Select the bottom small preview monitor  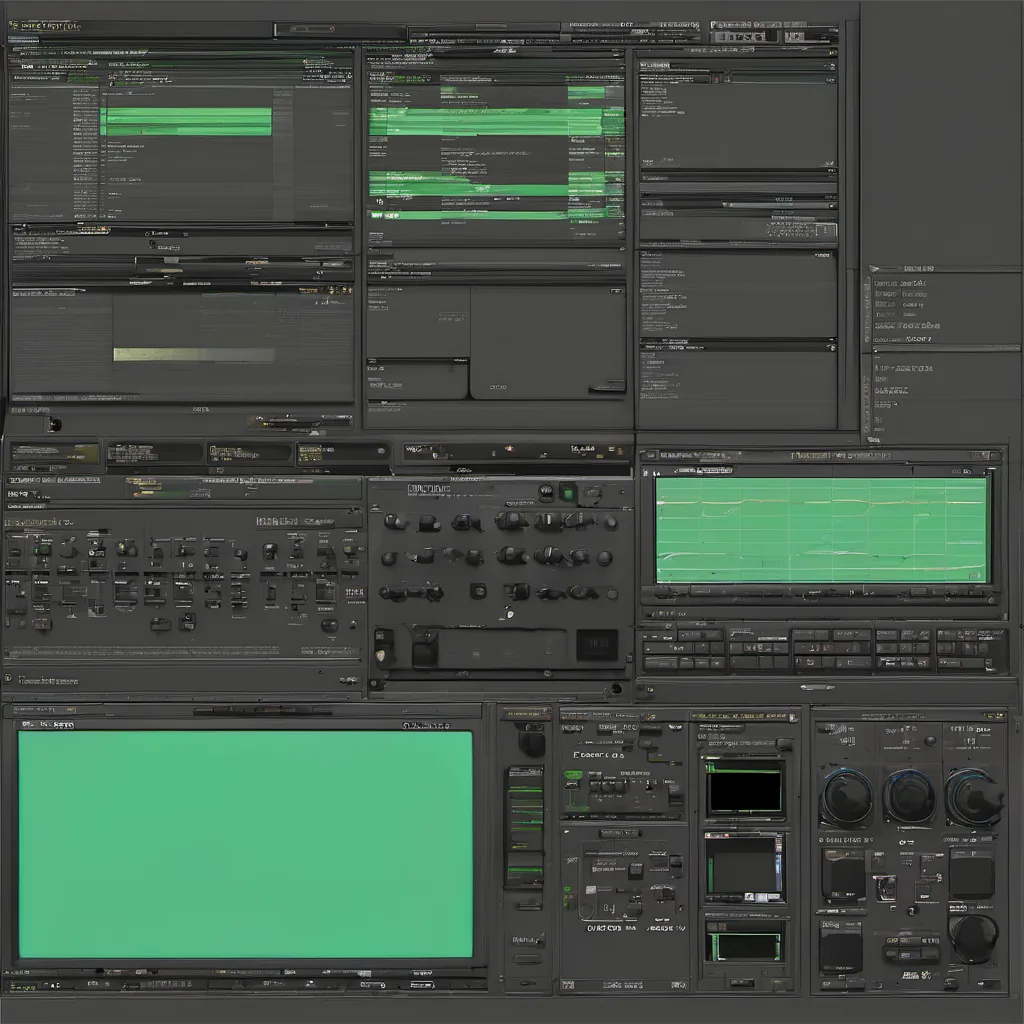click(x=744, y=943)
